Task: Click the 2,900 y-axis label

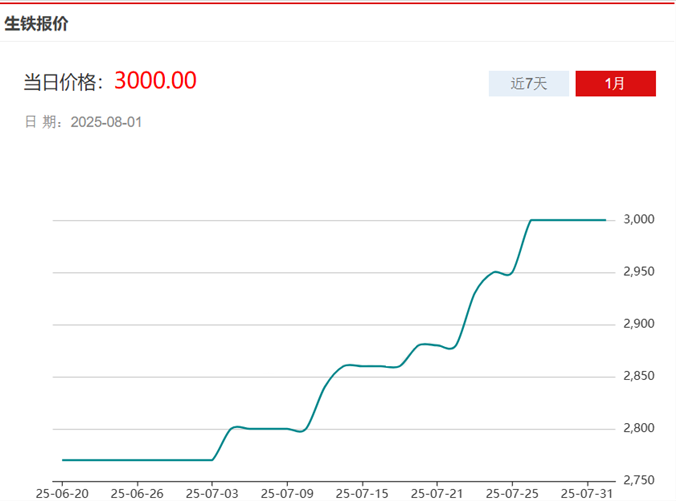Action: click(x=639, y=324)
